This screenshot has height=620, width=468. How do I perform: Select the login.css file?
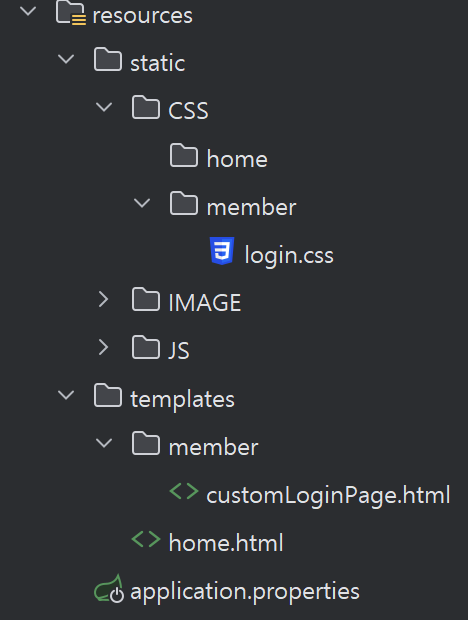point(289,255)
